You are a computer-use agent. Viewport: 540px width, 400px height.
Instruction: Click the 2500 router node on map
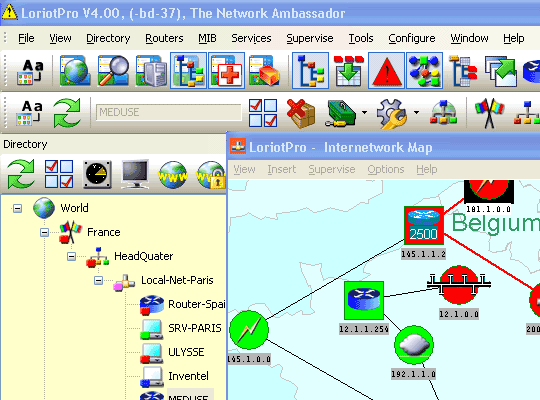pos(424,226)
